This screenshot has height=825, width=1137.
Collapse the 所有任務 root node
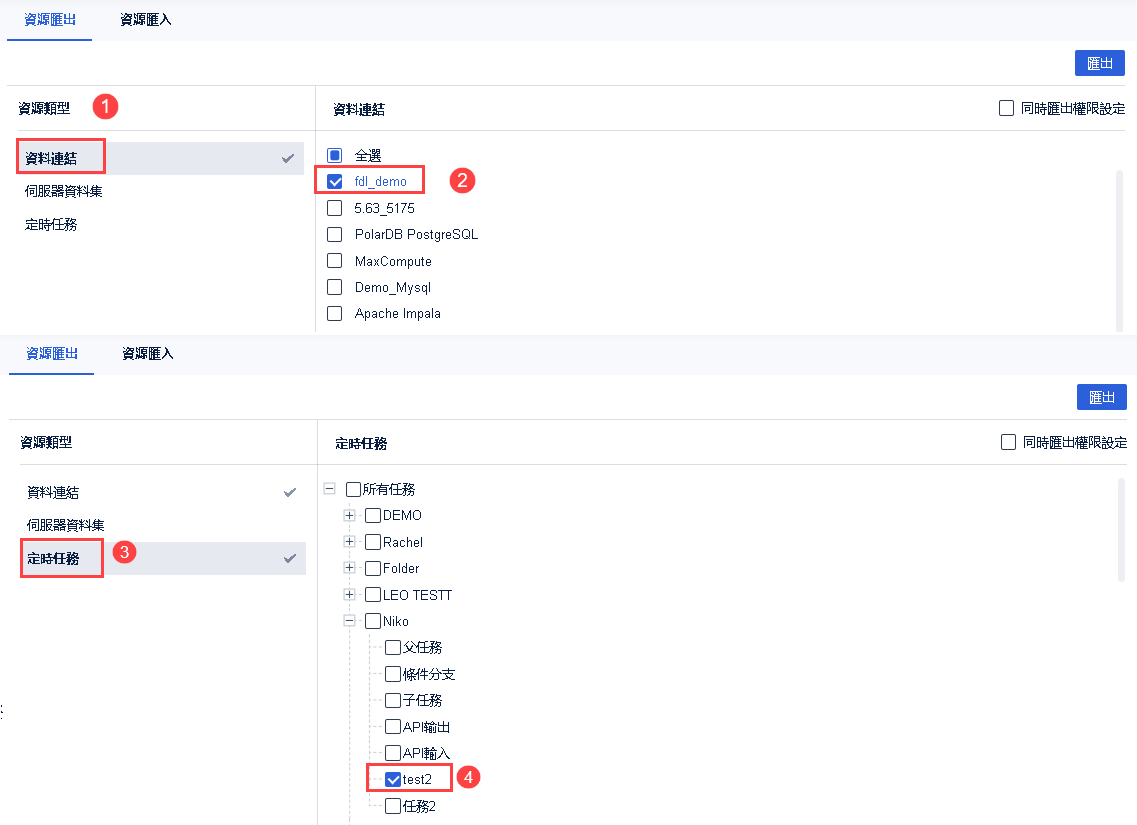pyautogui.click(x=329, y=489)
